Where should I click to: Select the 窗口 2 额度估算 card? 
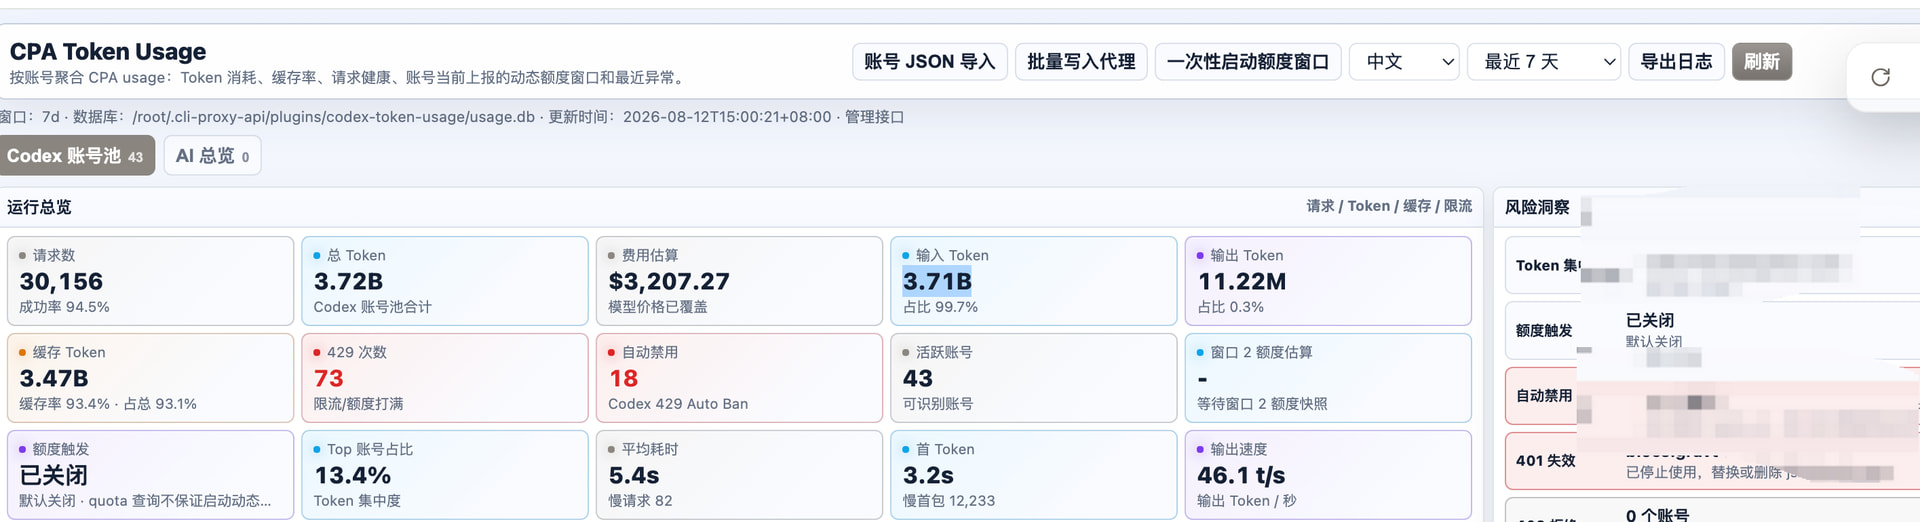1328,378
